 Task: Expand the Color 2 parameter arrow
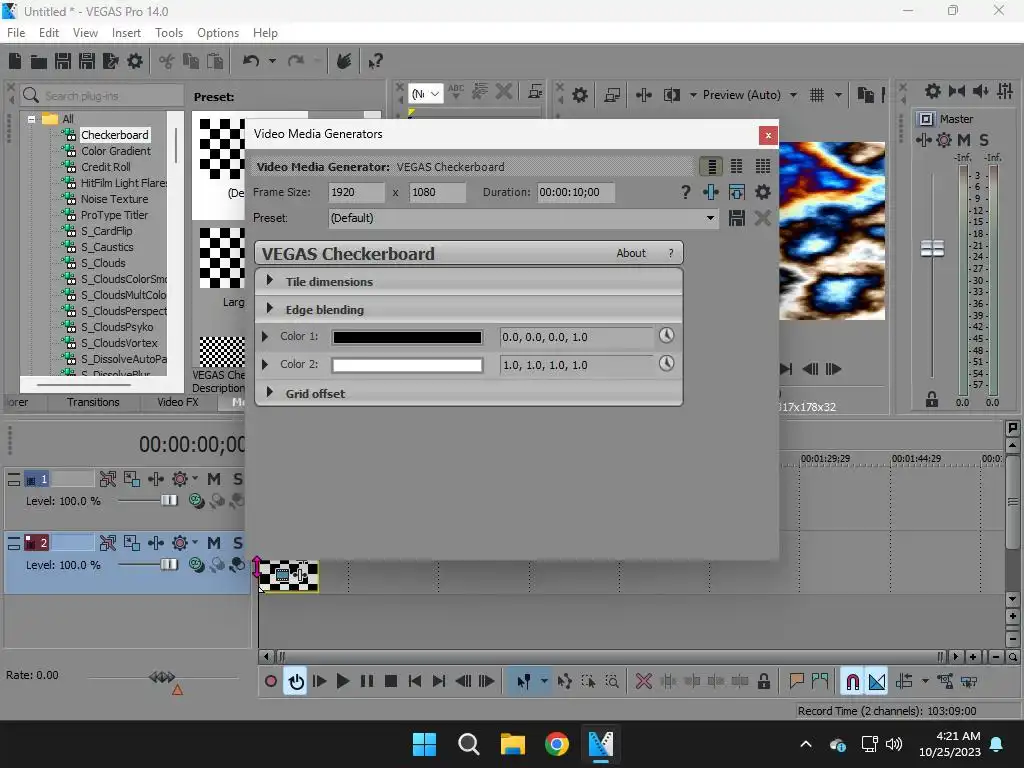[264, 364]
